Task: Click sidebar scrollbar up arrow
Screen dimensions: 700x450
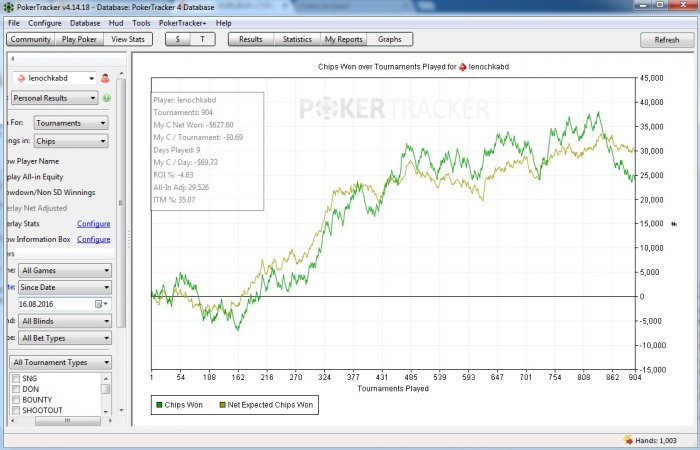Action: pyautogui.click(x=121, y=74)
